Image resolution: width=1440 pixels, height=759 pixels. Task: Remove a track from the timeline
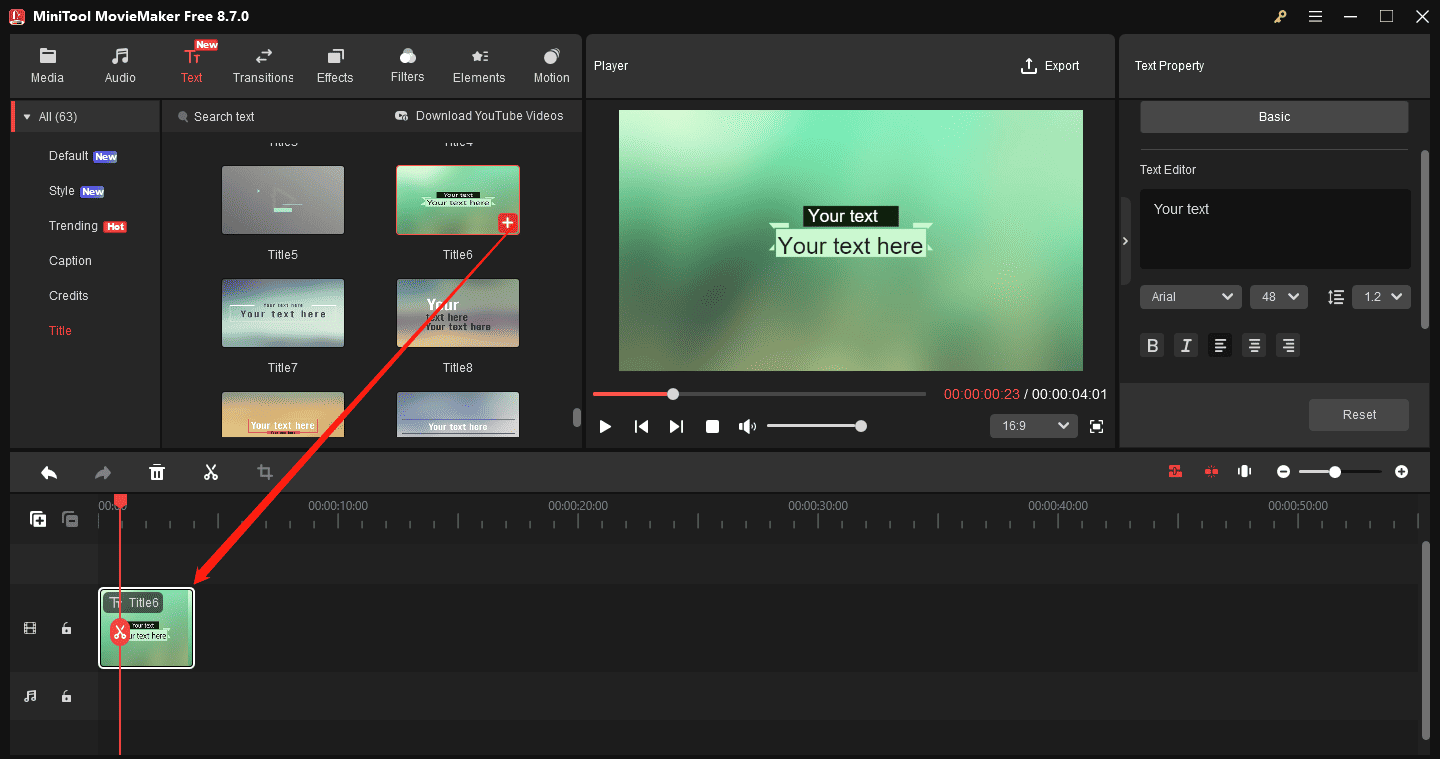coord(70,519)
